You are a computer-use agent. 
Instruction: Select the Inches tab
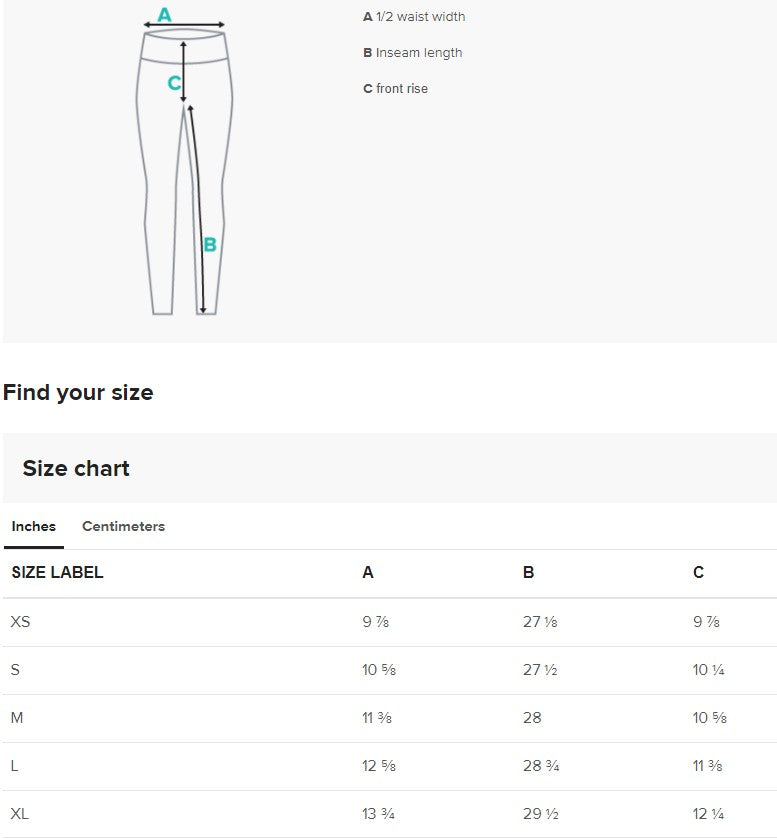[34, 526]
